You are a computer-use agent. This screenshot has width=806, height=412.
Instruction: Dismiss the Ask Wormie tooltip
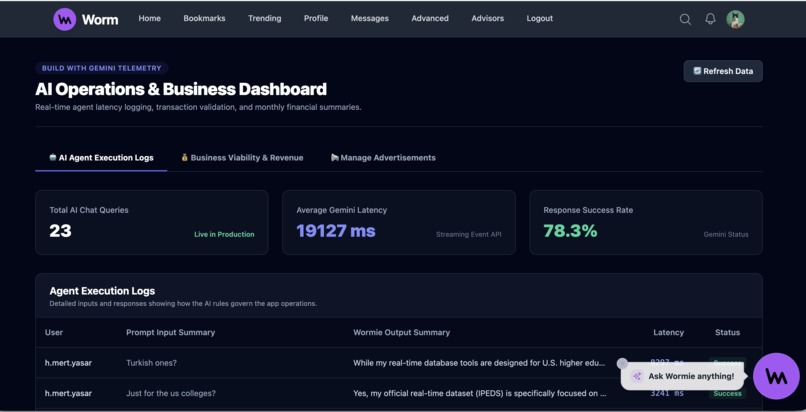click(x=622, y=364)
